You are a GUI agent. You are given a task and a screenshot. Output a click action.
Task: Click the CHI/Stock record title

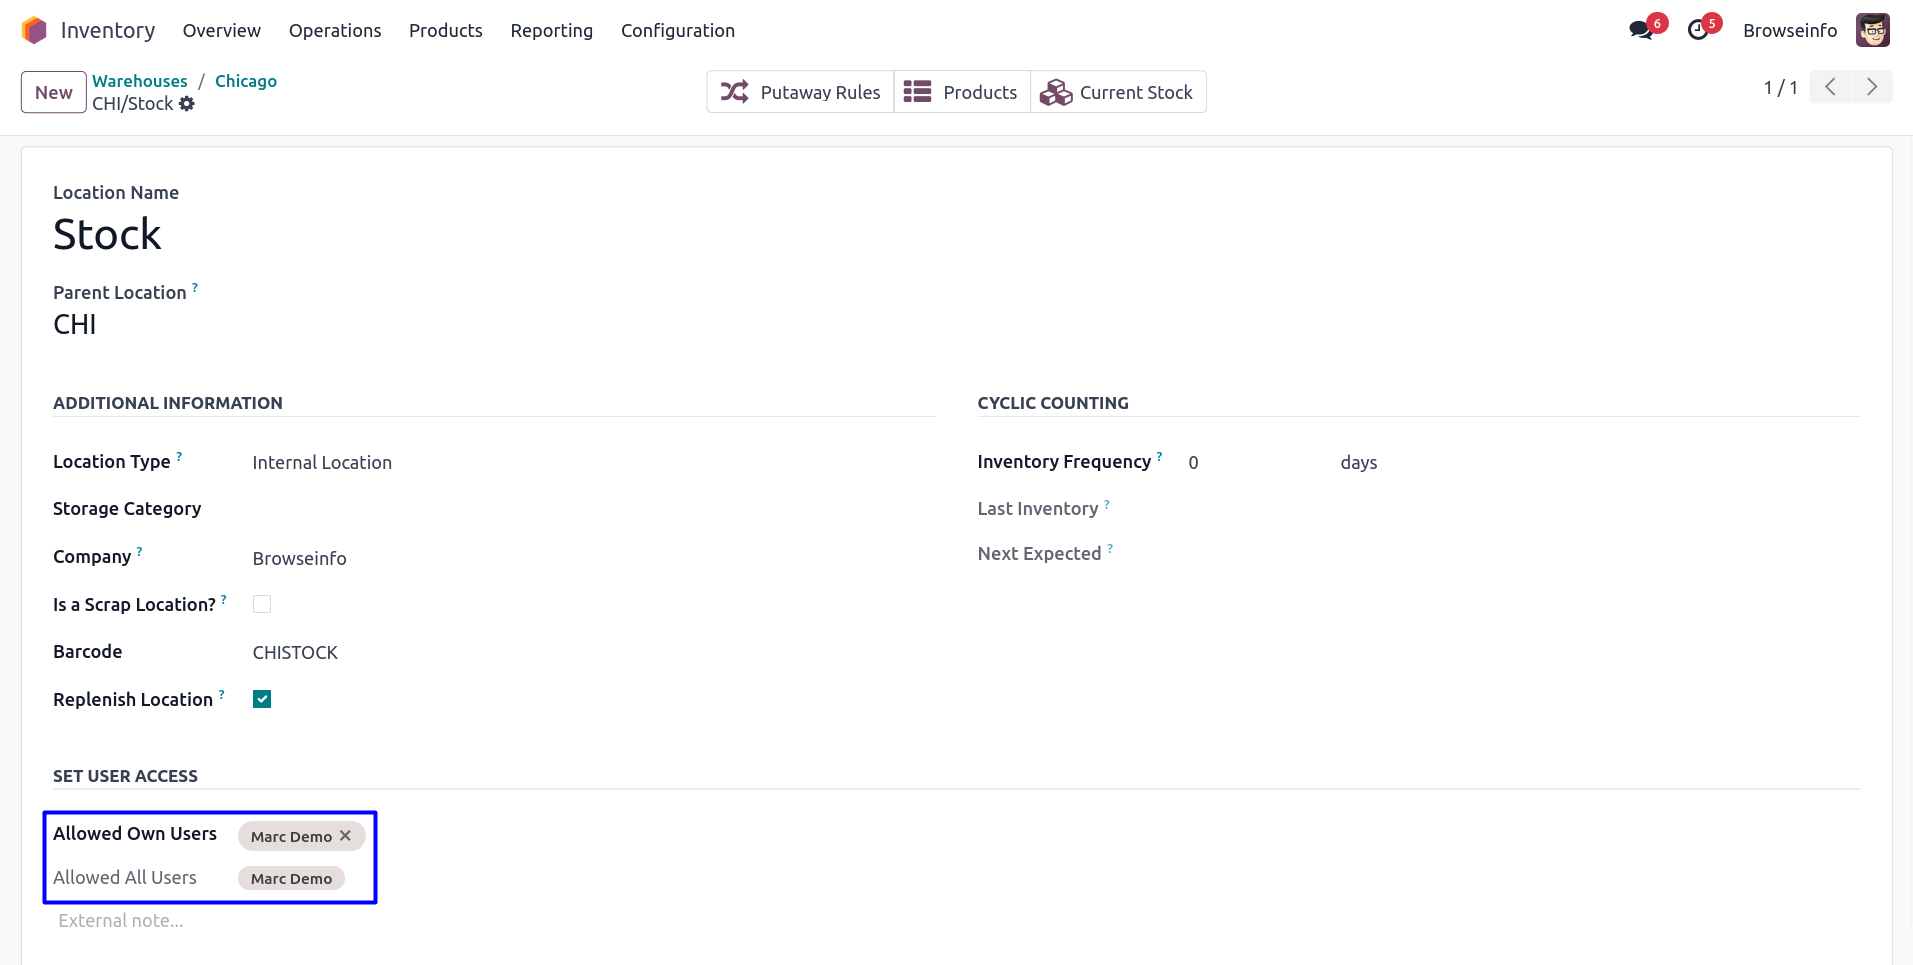point(133,104)
